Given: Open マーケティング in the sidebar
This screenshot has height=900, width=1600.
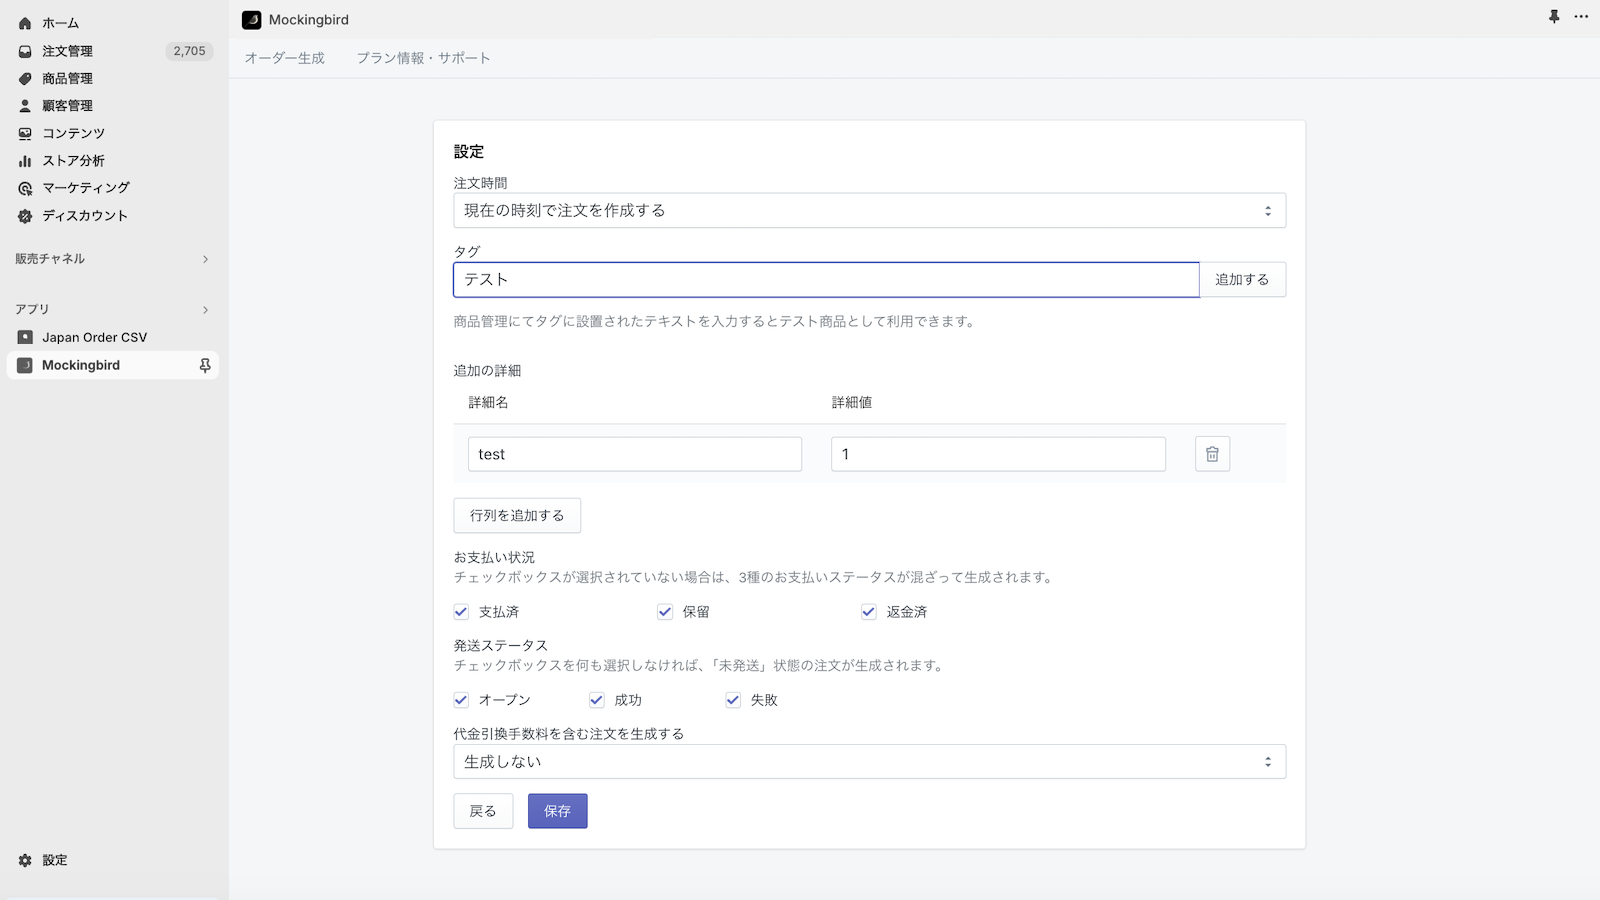Looking at the screenshot, I should point(86,188).
